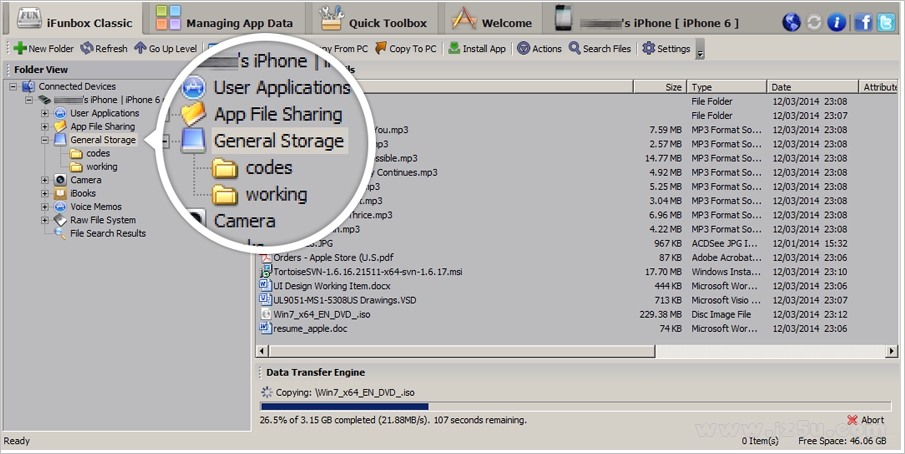The width and height of the screenshot is (905, 454).
Task: Expand the Camera tree node
Action: point(45,180)
